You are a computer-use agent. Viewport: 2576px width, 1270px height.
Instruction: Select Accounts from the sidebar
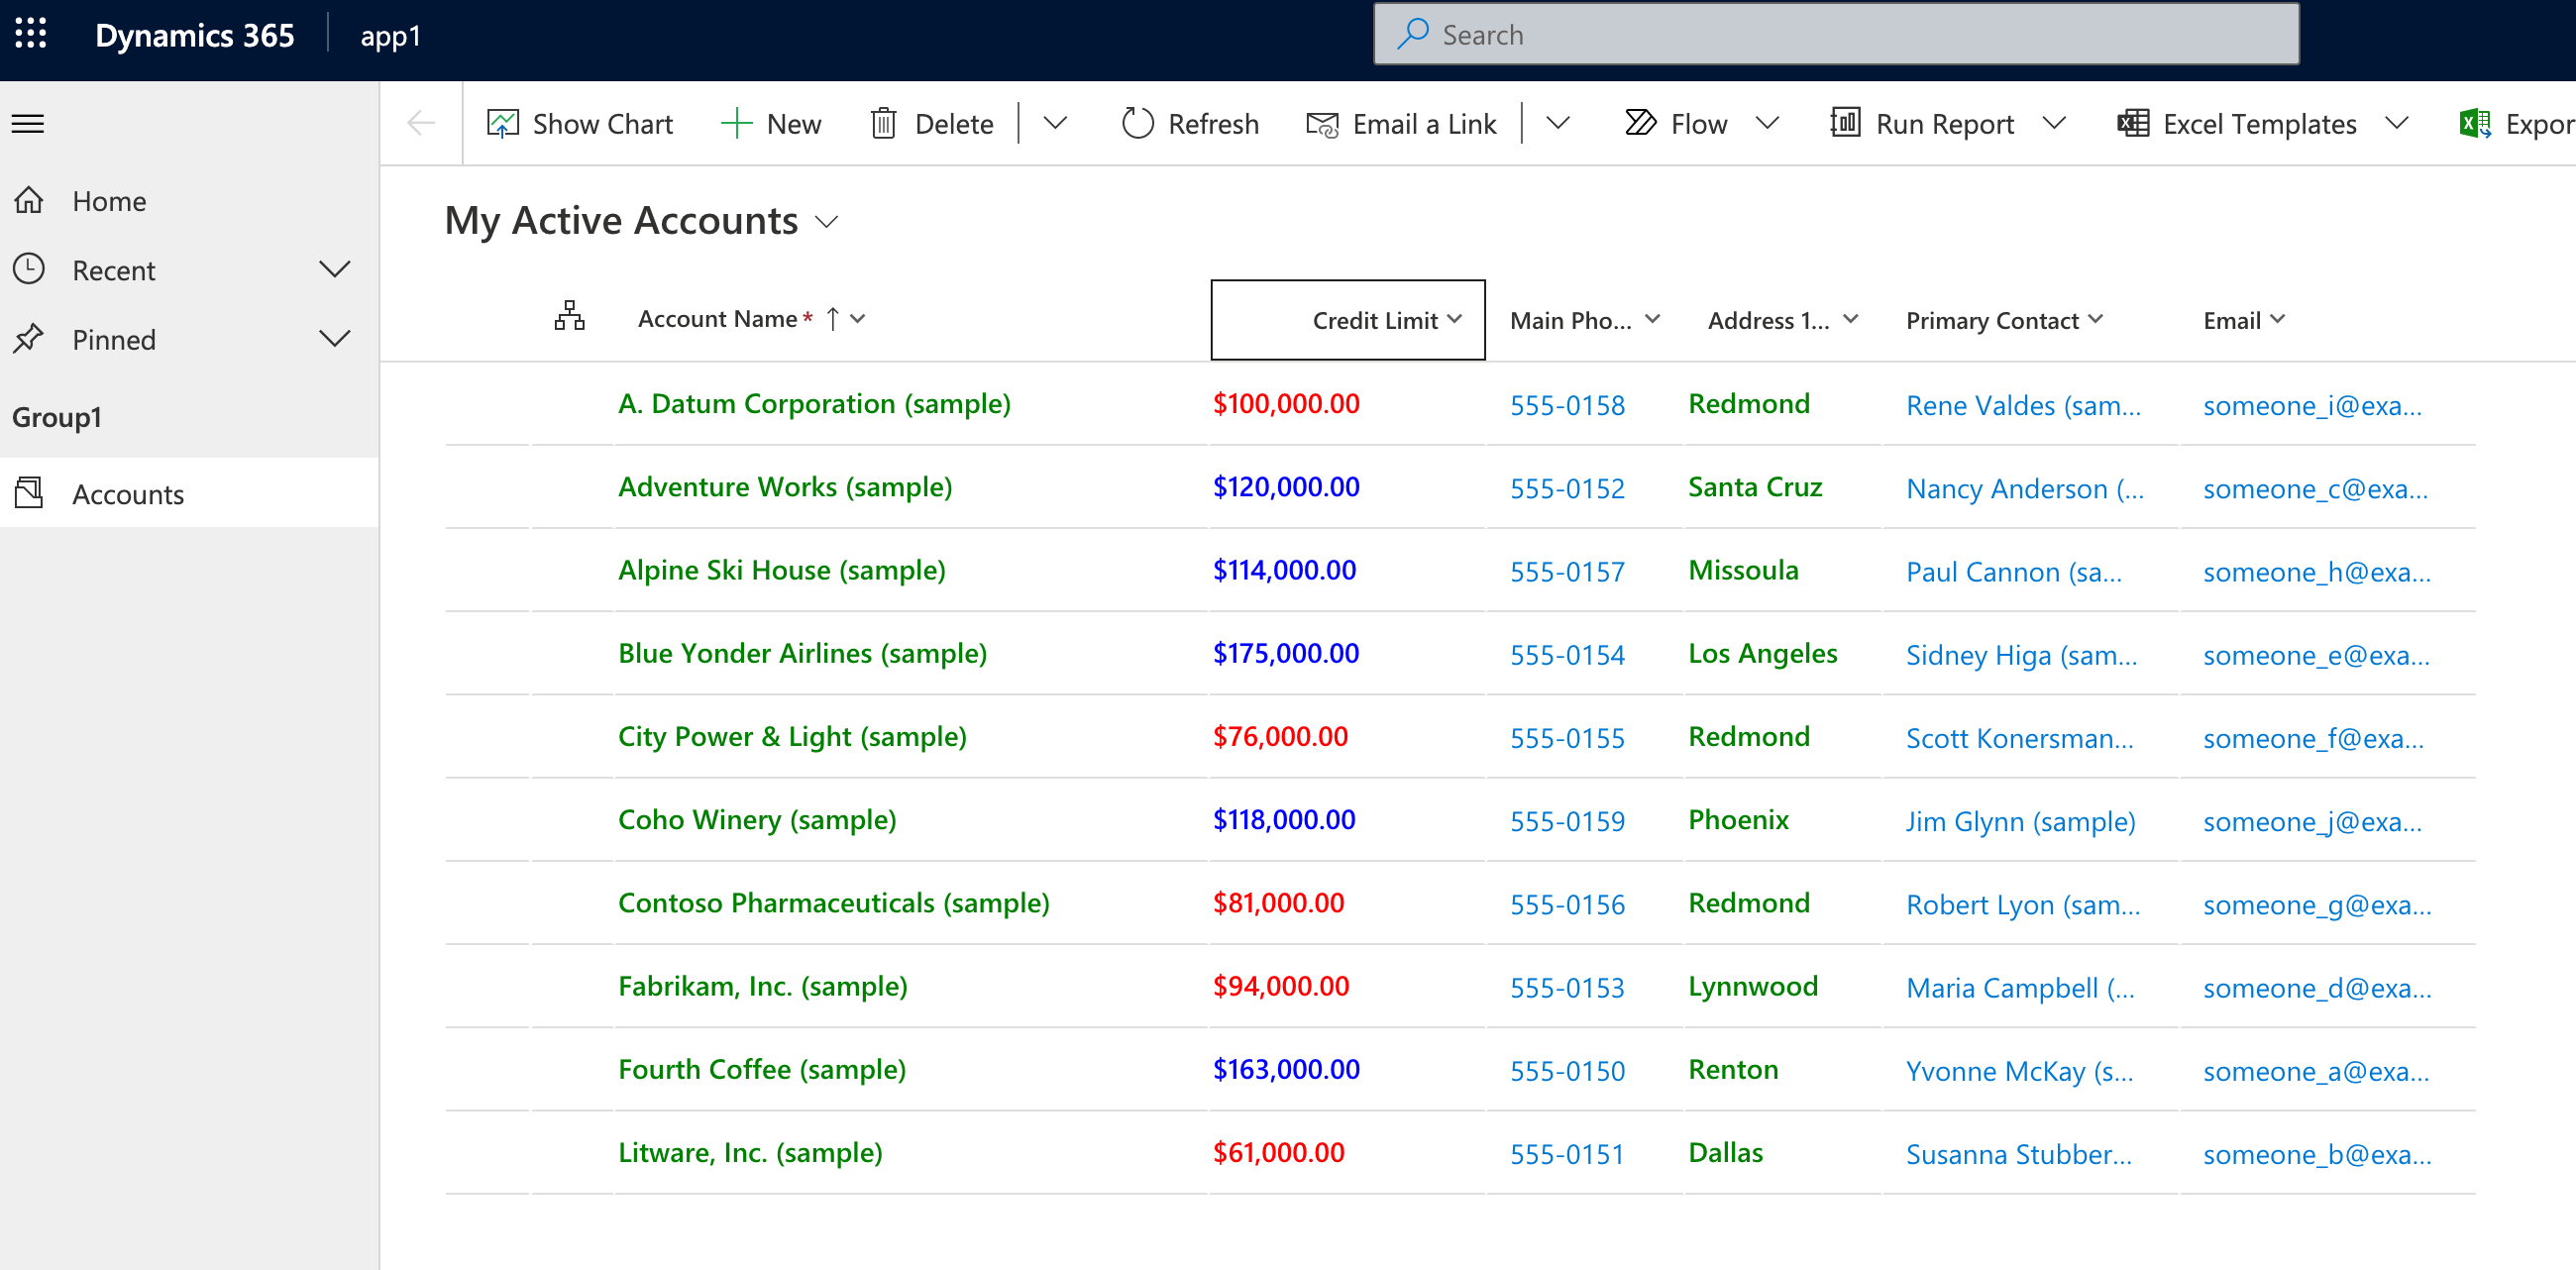(x=128, y=493)
